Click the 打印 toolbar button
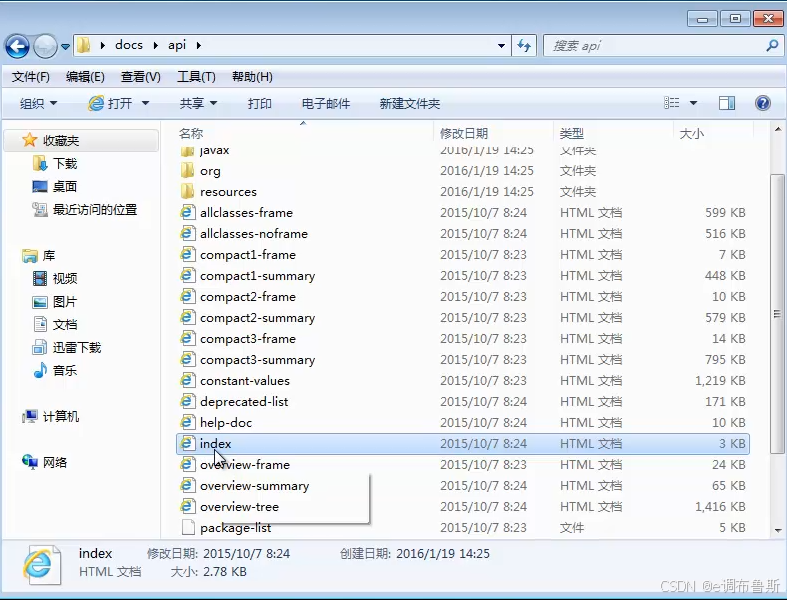Screen dimensions: 787x600 259,103
